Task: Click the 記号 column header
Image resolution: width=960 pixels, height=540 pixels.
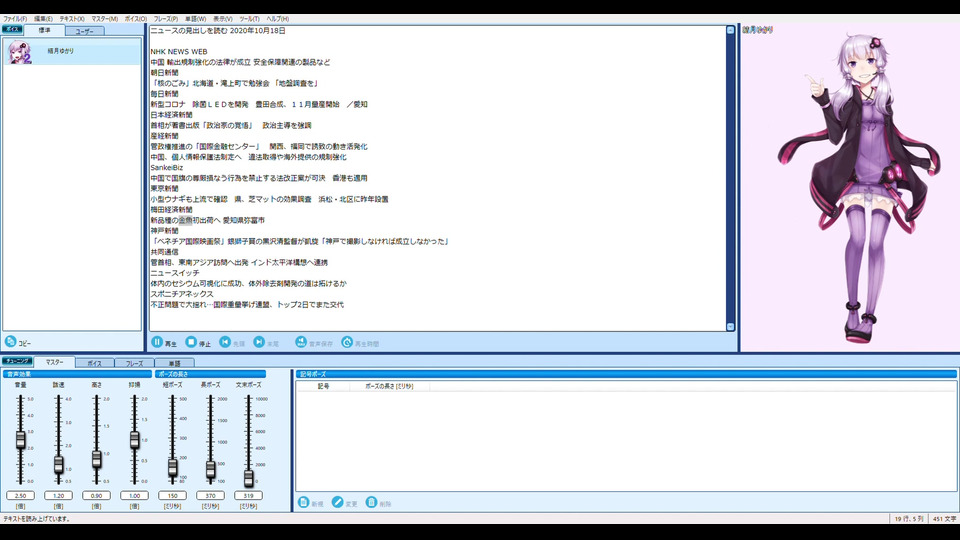Action: (323, 386)
